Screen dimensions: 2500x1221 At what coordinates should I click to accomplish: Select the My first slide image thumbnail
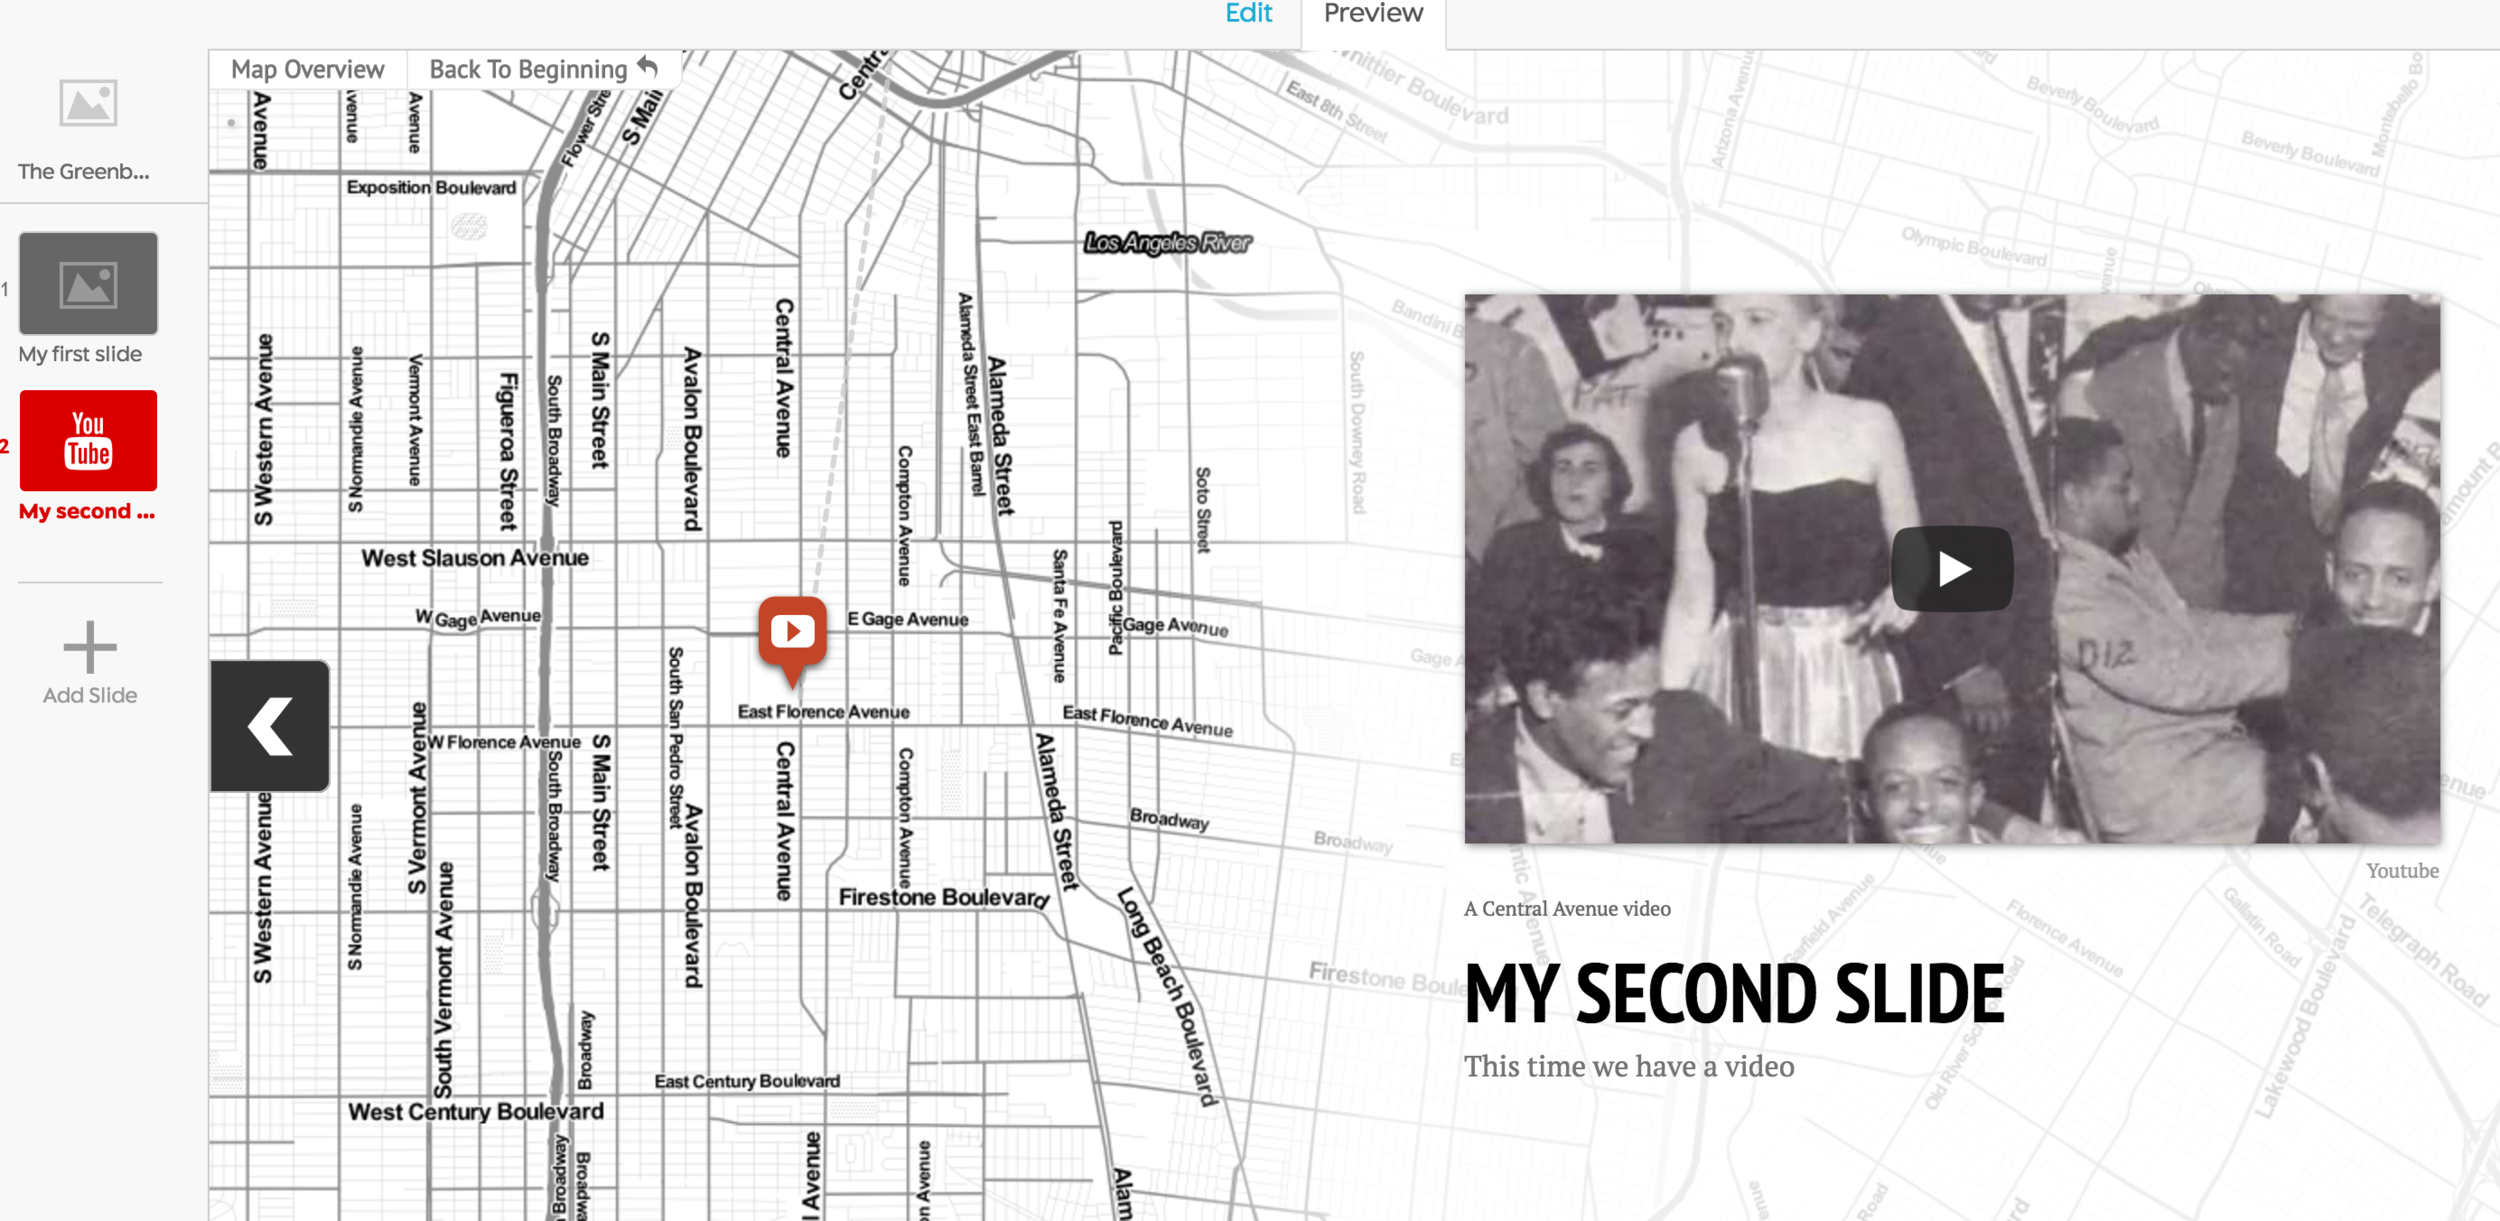click(x=88, y=283)
